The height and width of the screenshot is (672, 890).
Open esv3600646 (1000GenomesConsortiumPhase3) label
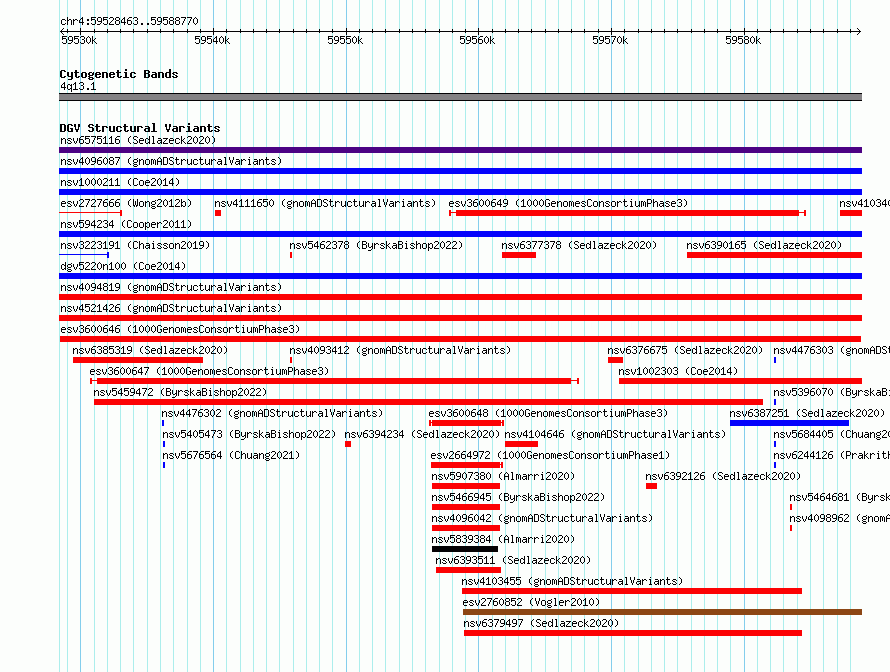180,329
